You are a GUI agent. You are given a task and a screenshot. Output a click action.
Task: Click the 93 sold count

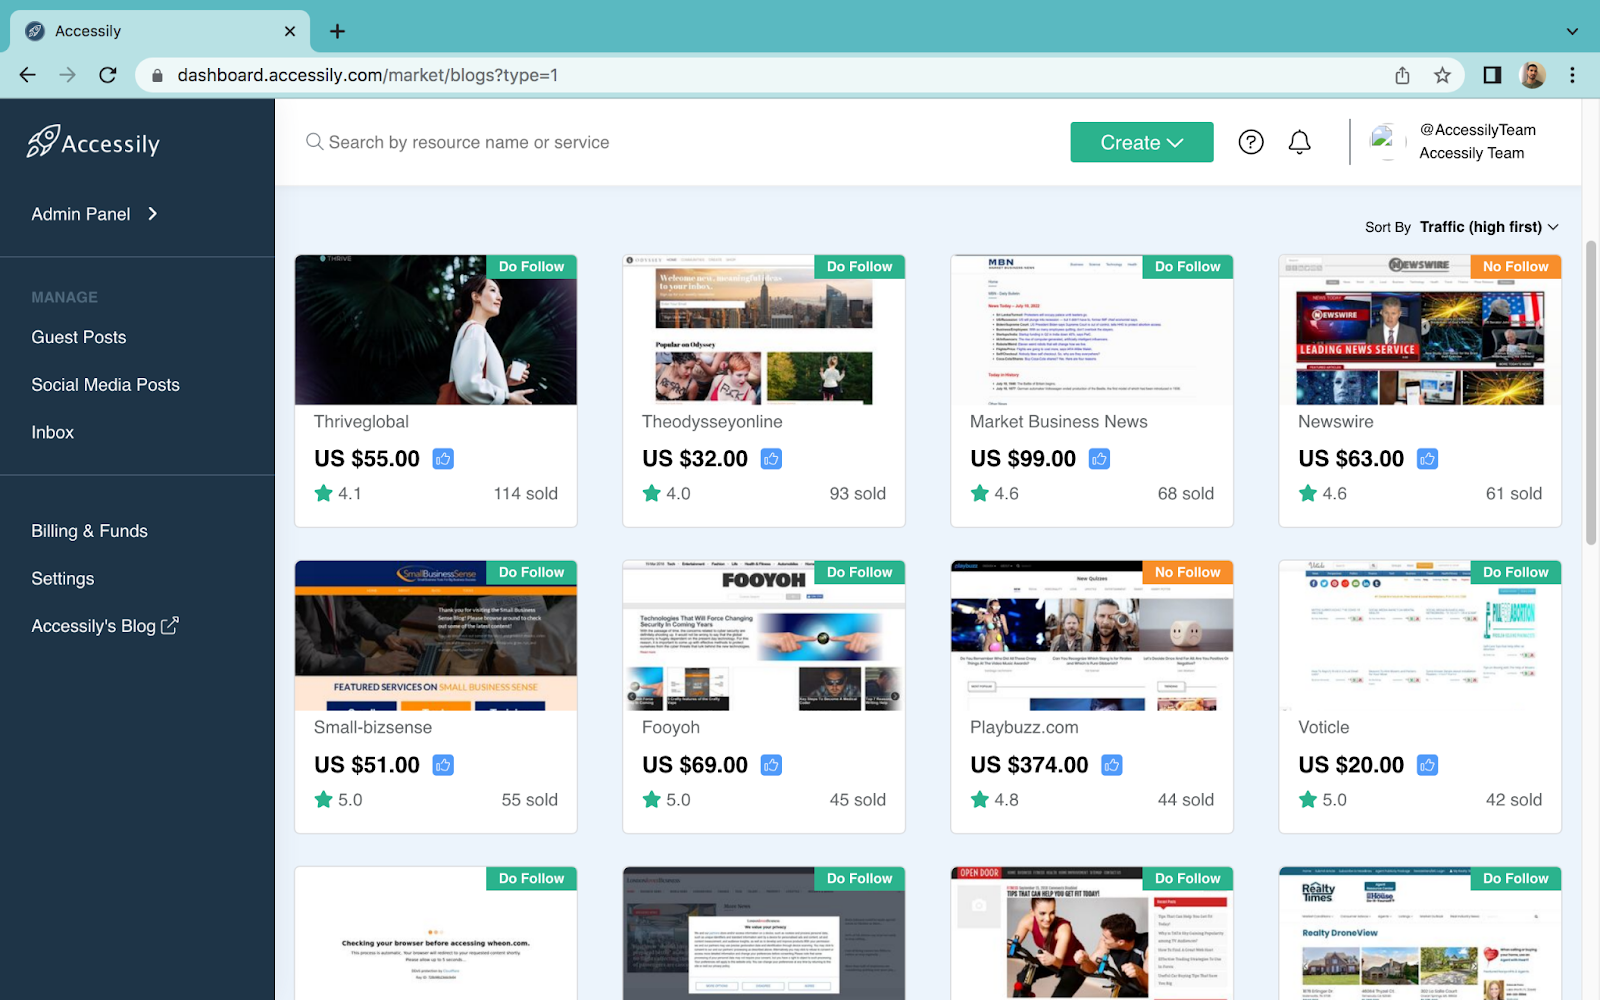pyautogui.click(x=857, y=493)
